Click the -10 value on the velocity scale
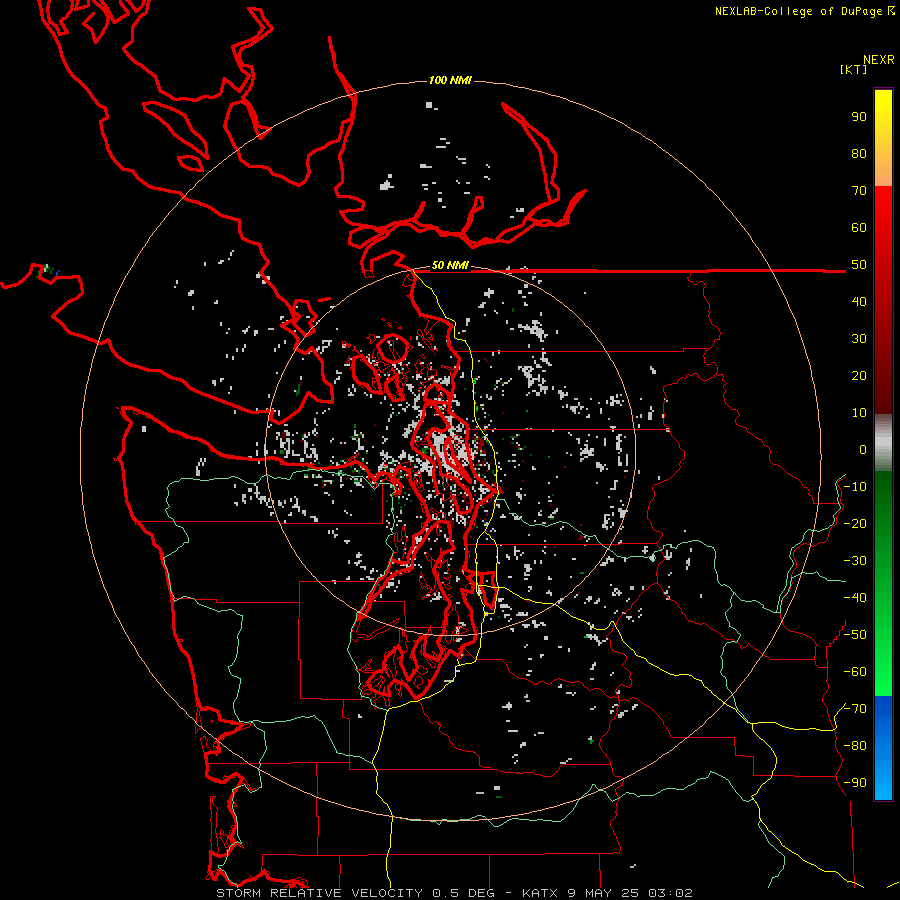This screenshot has width=900, height=900. (855, 487)
